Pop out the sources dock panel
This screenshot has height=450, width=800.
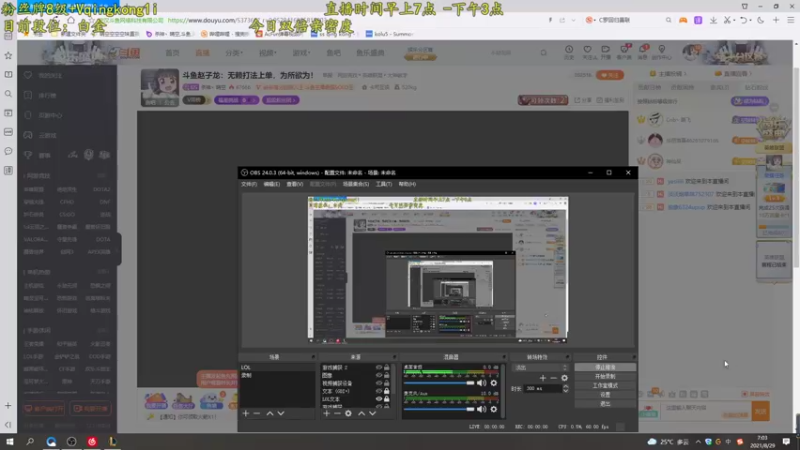[x=394, y=357]
